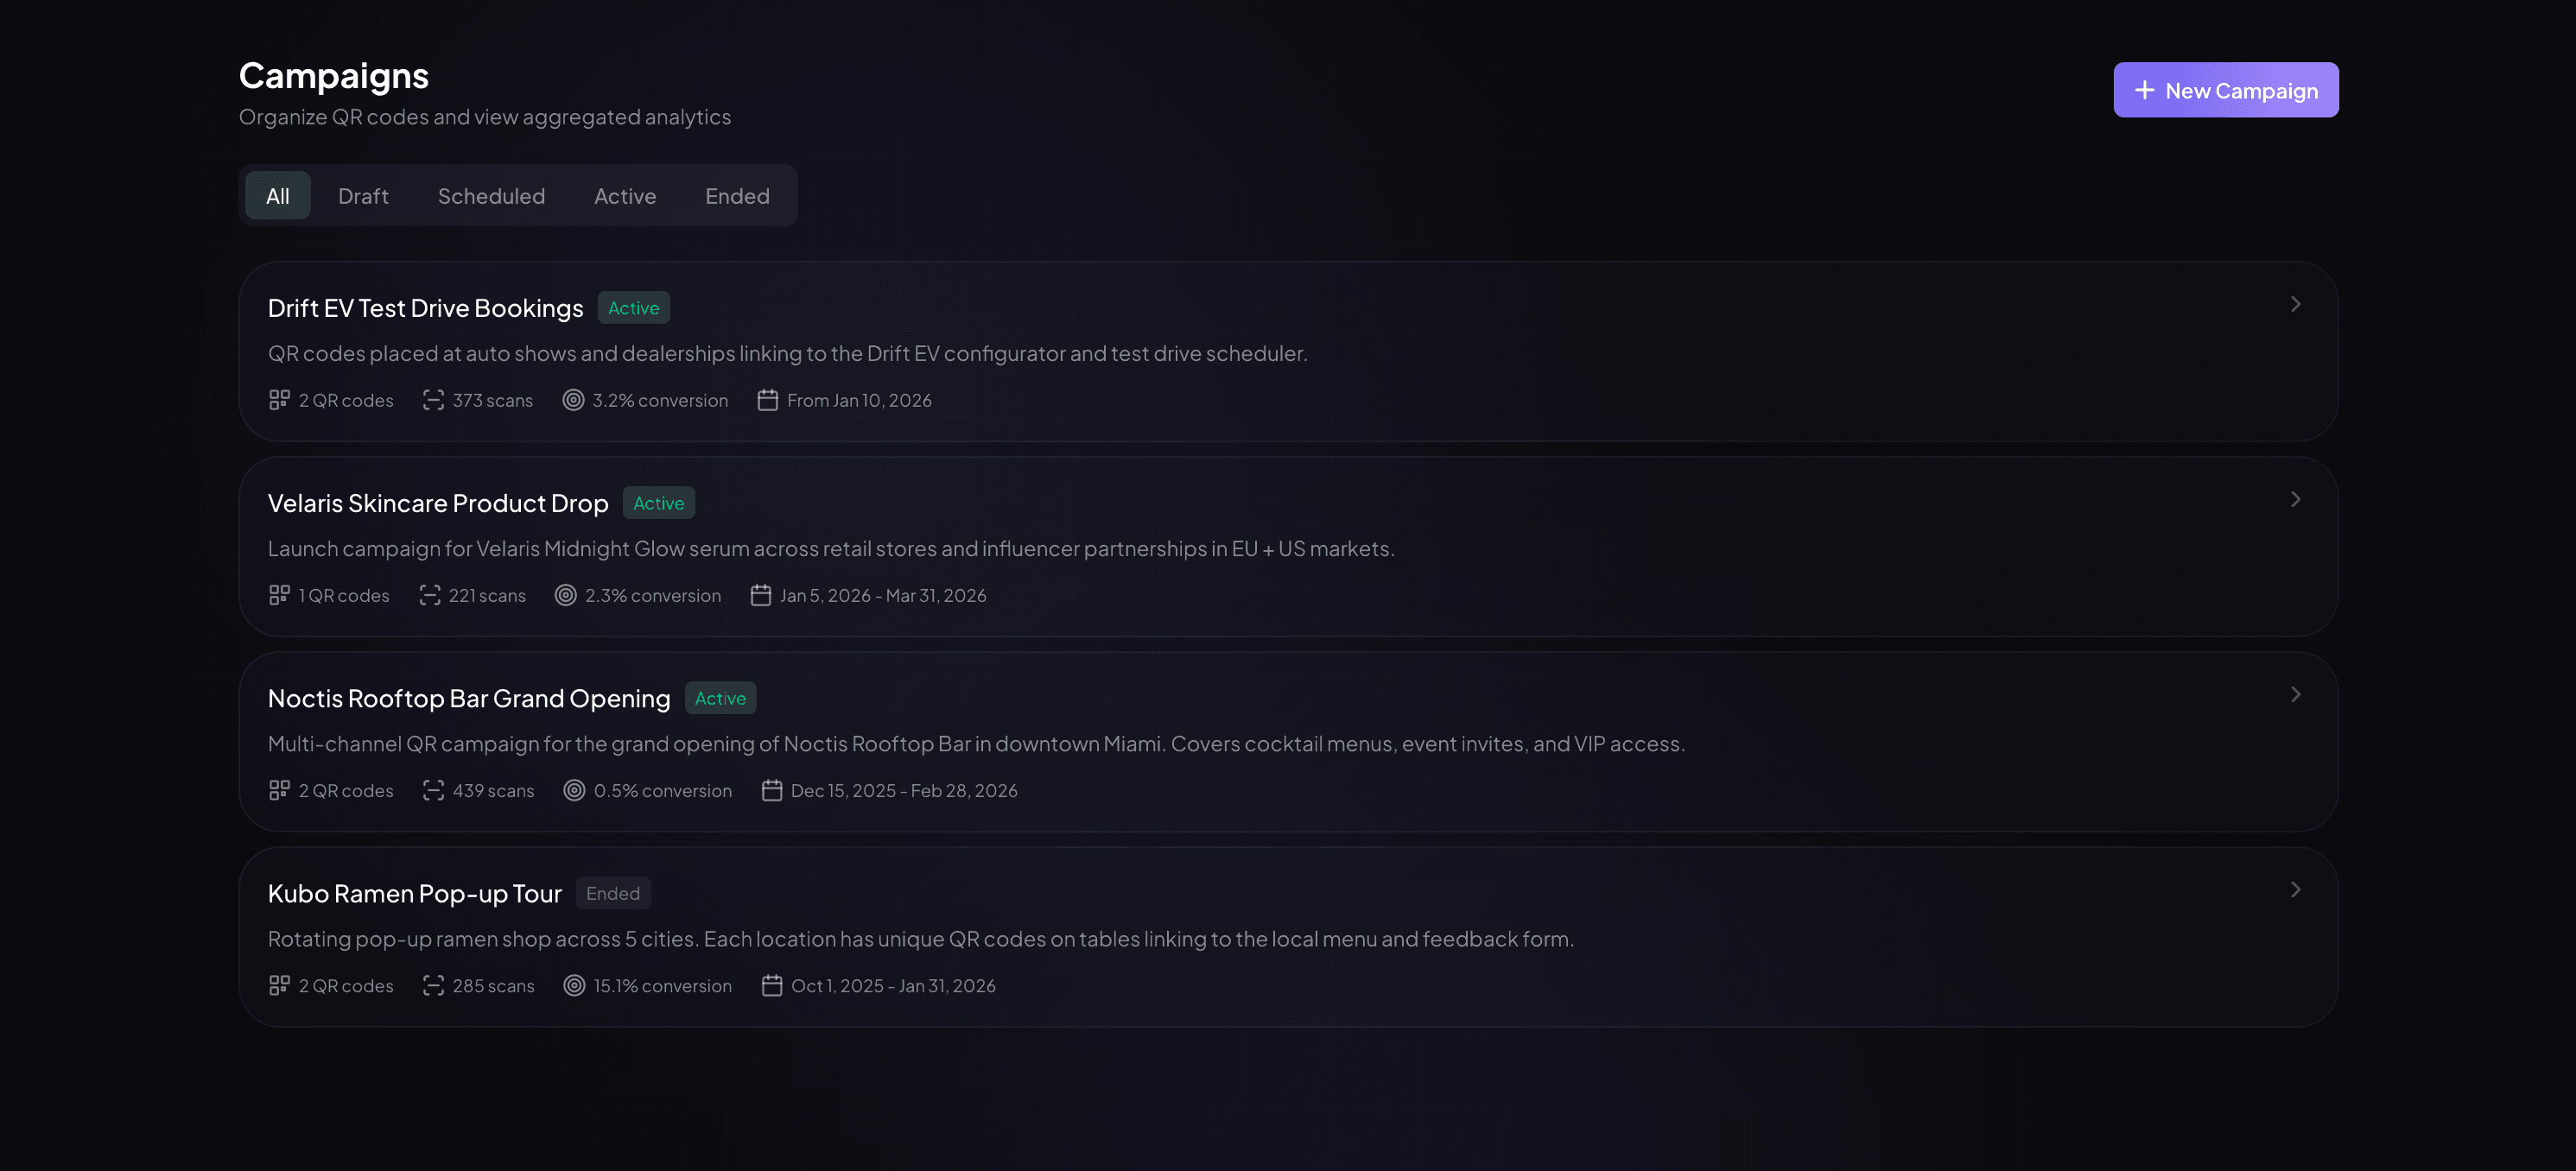Viewport: 2576px width, 1171px height.
Task: Click the QR codes icon on Kubo Ramen card
Action: pyautogui.click(x=279, y=985)
